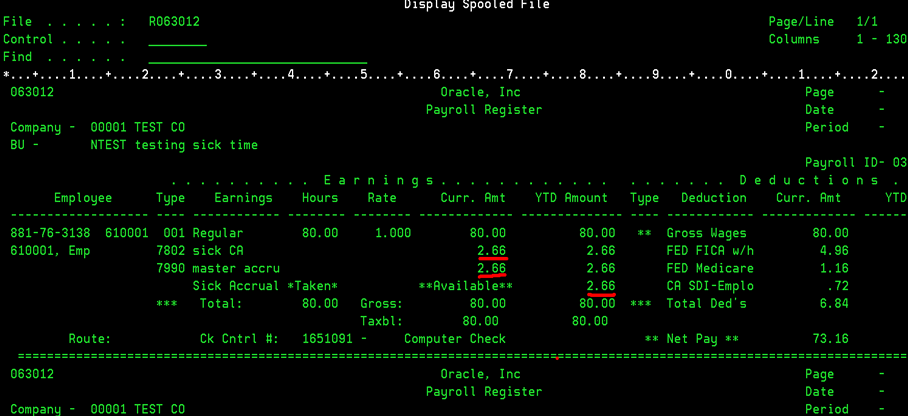Viewport: 908px width, 416px height.
Task: Select the file name R063012
Action: 174,22
